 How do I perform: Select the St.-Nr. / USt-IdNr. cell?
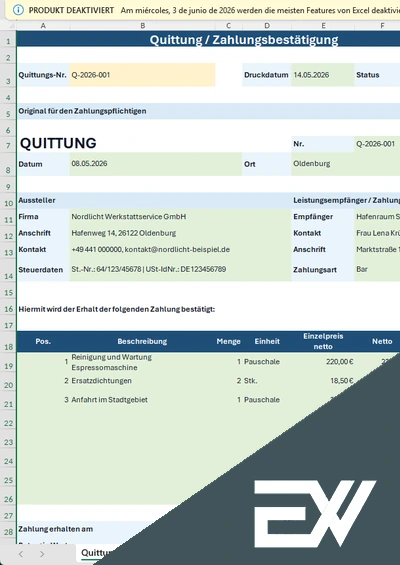[x=181, y=270]
